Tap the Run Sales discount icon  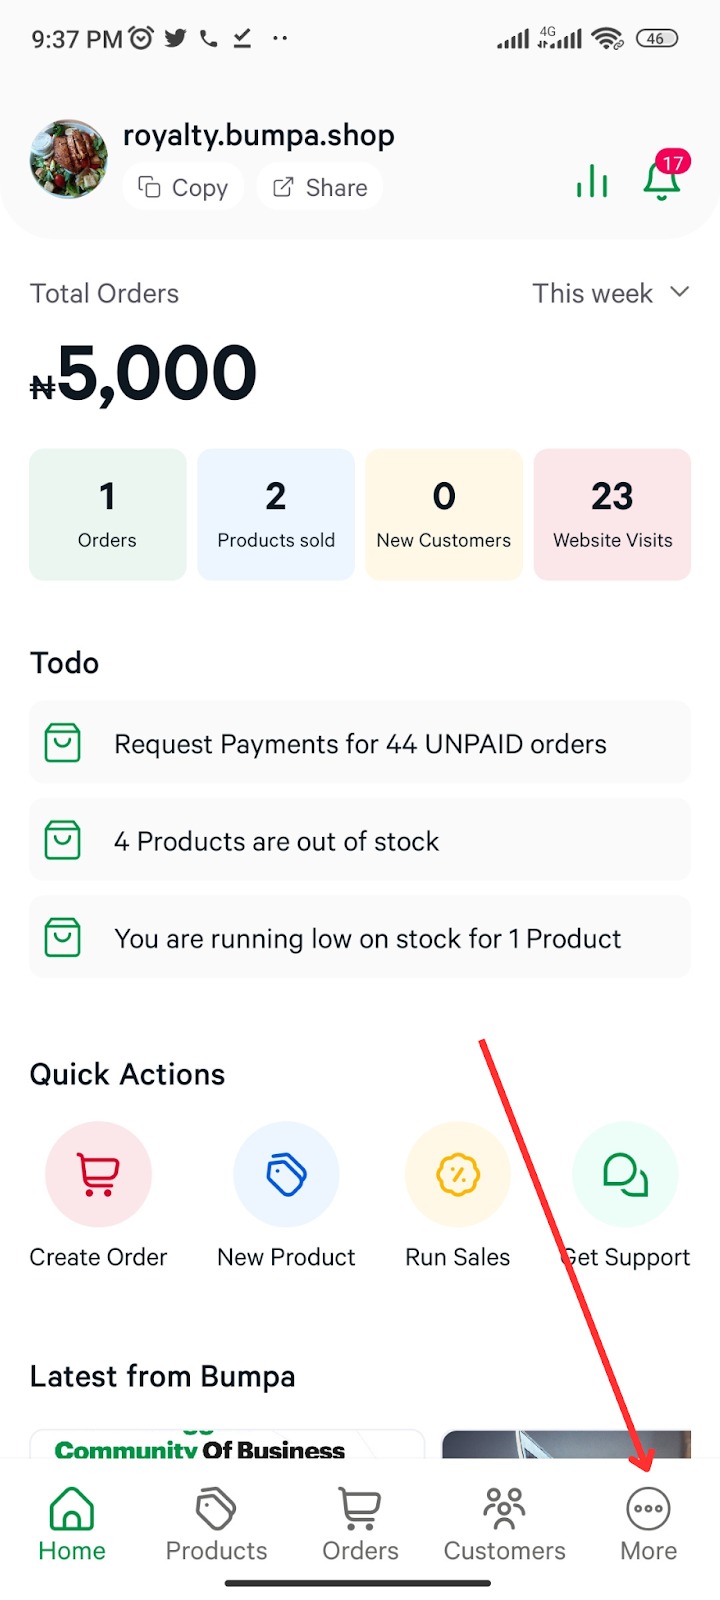point(458,1174)
